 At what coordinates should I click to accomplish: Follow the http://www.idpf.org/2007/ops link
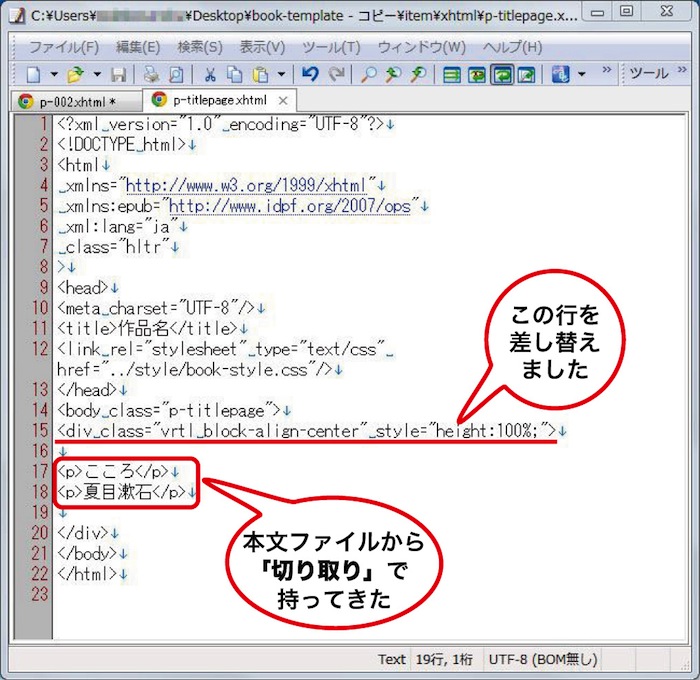(x=290, y=206)
